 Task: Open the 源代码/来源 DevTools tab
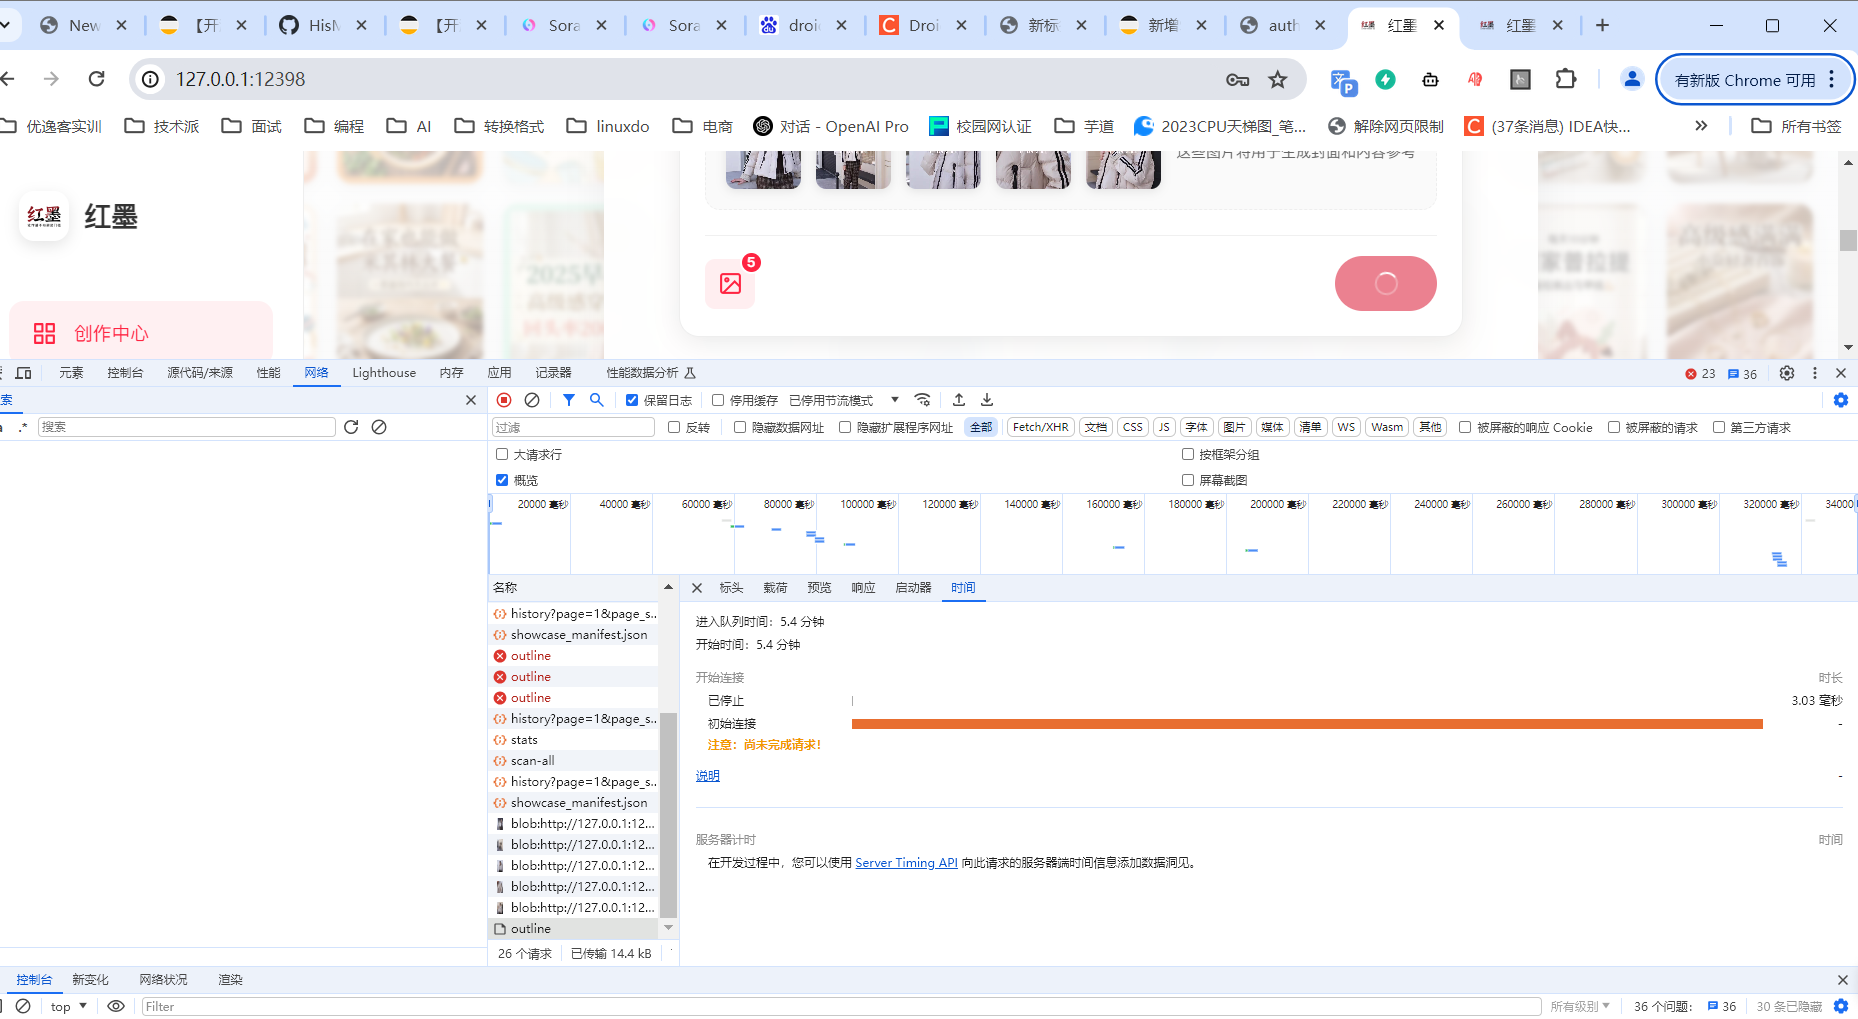pyautogui.click(x=200, y=373)
